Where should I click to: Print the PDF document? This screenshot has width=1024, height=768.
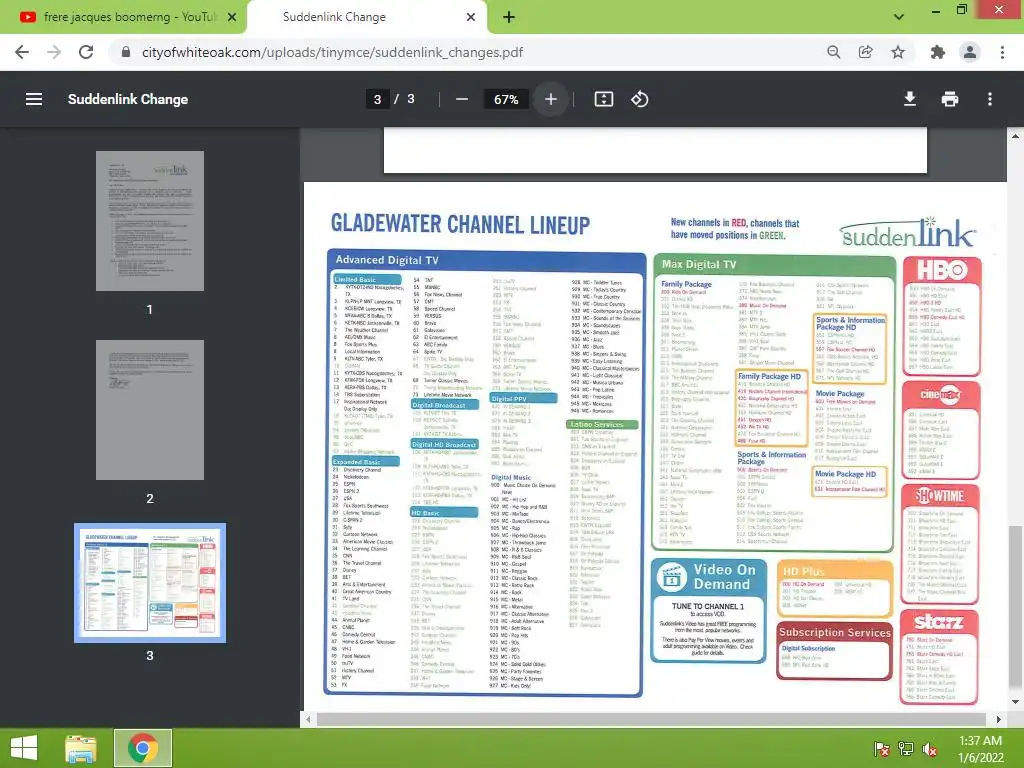(x=950, y=99)
